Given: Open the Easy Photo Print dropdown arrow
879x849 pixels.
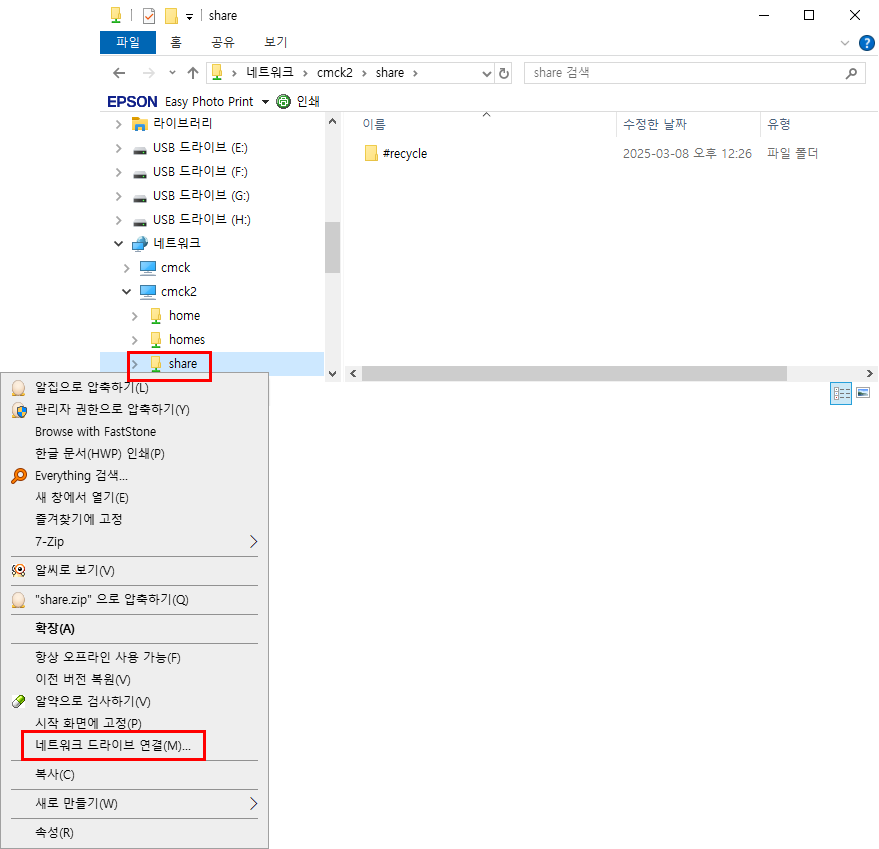Looking at the screenshot, I should click(x=265, y=102).
